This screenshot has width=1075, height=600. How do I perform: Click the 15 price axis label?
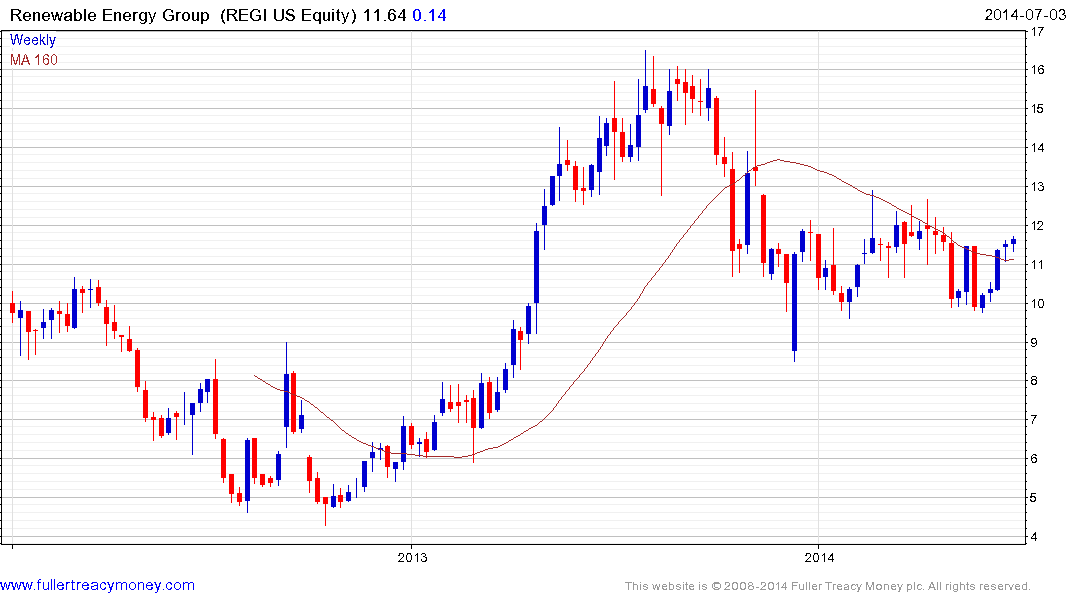click(x=1037, y=108)
